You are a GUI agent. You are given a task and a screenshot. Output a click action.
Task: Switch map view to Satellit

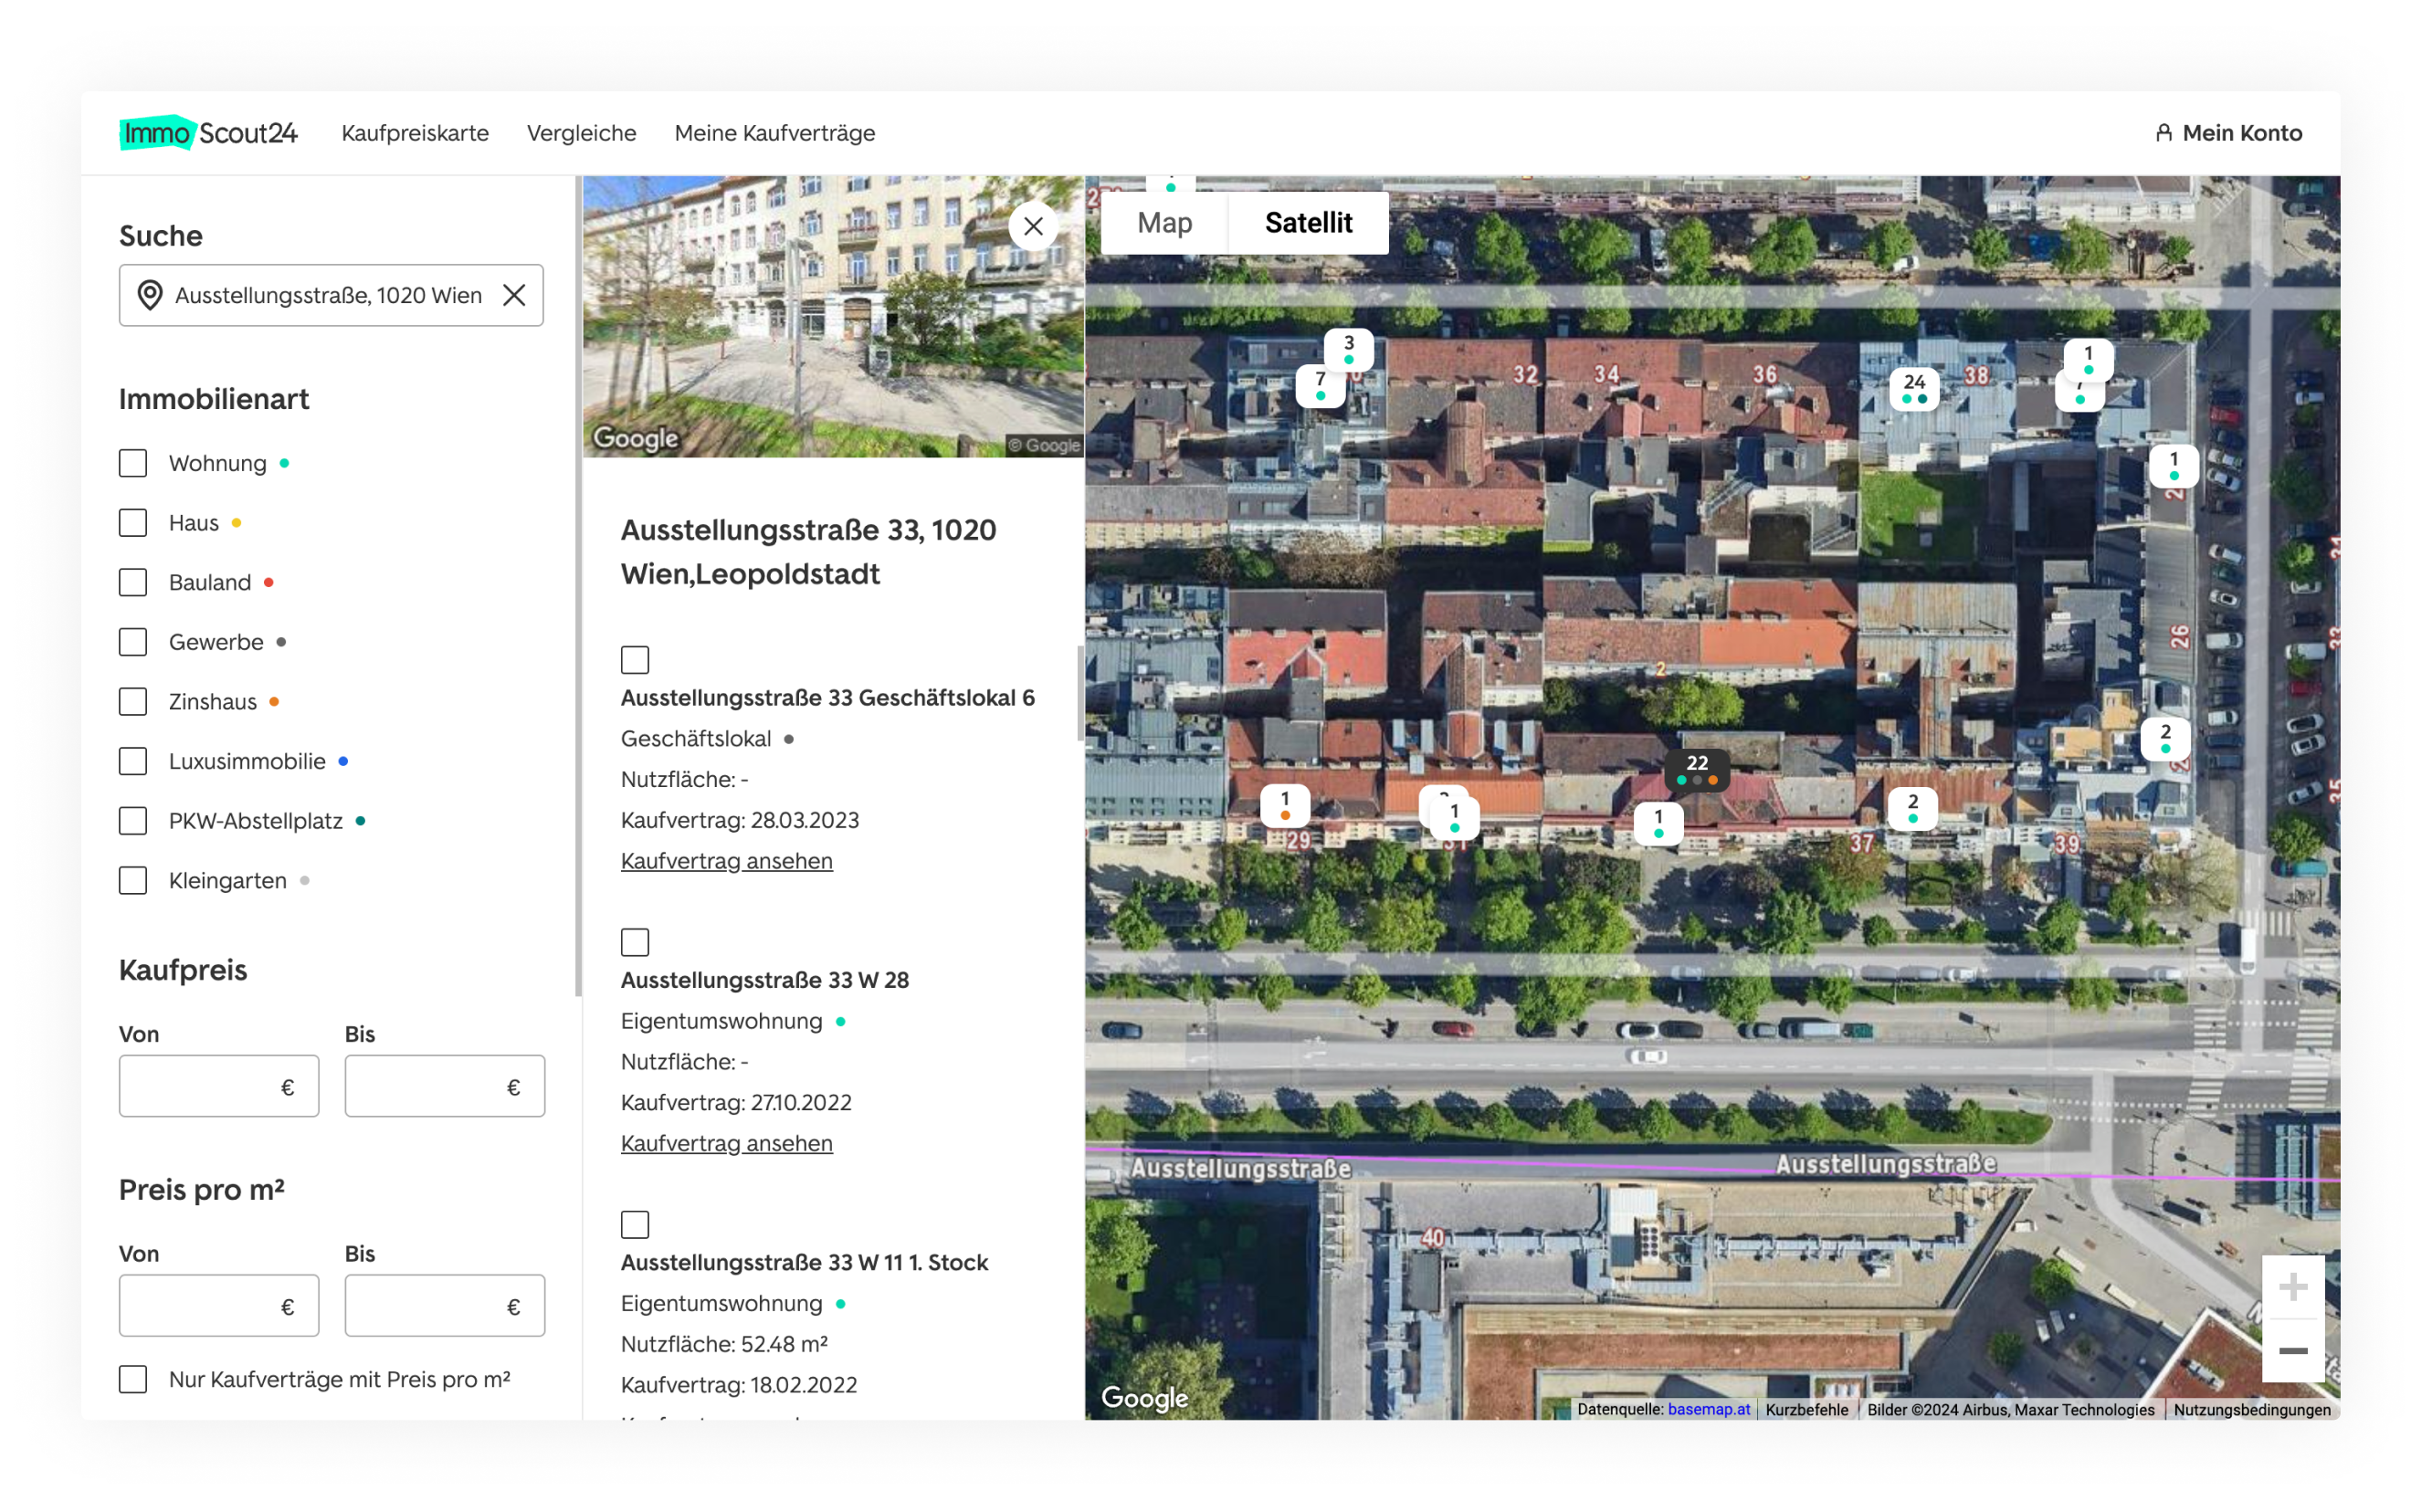click(1308, 223)
